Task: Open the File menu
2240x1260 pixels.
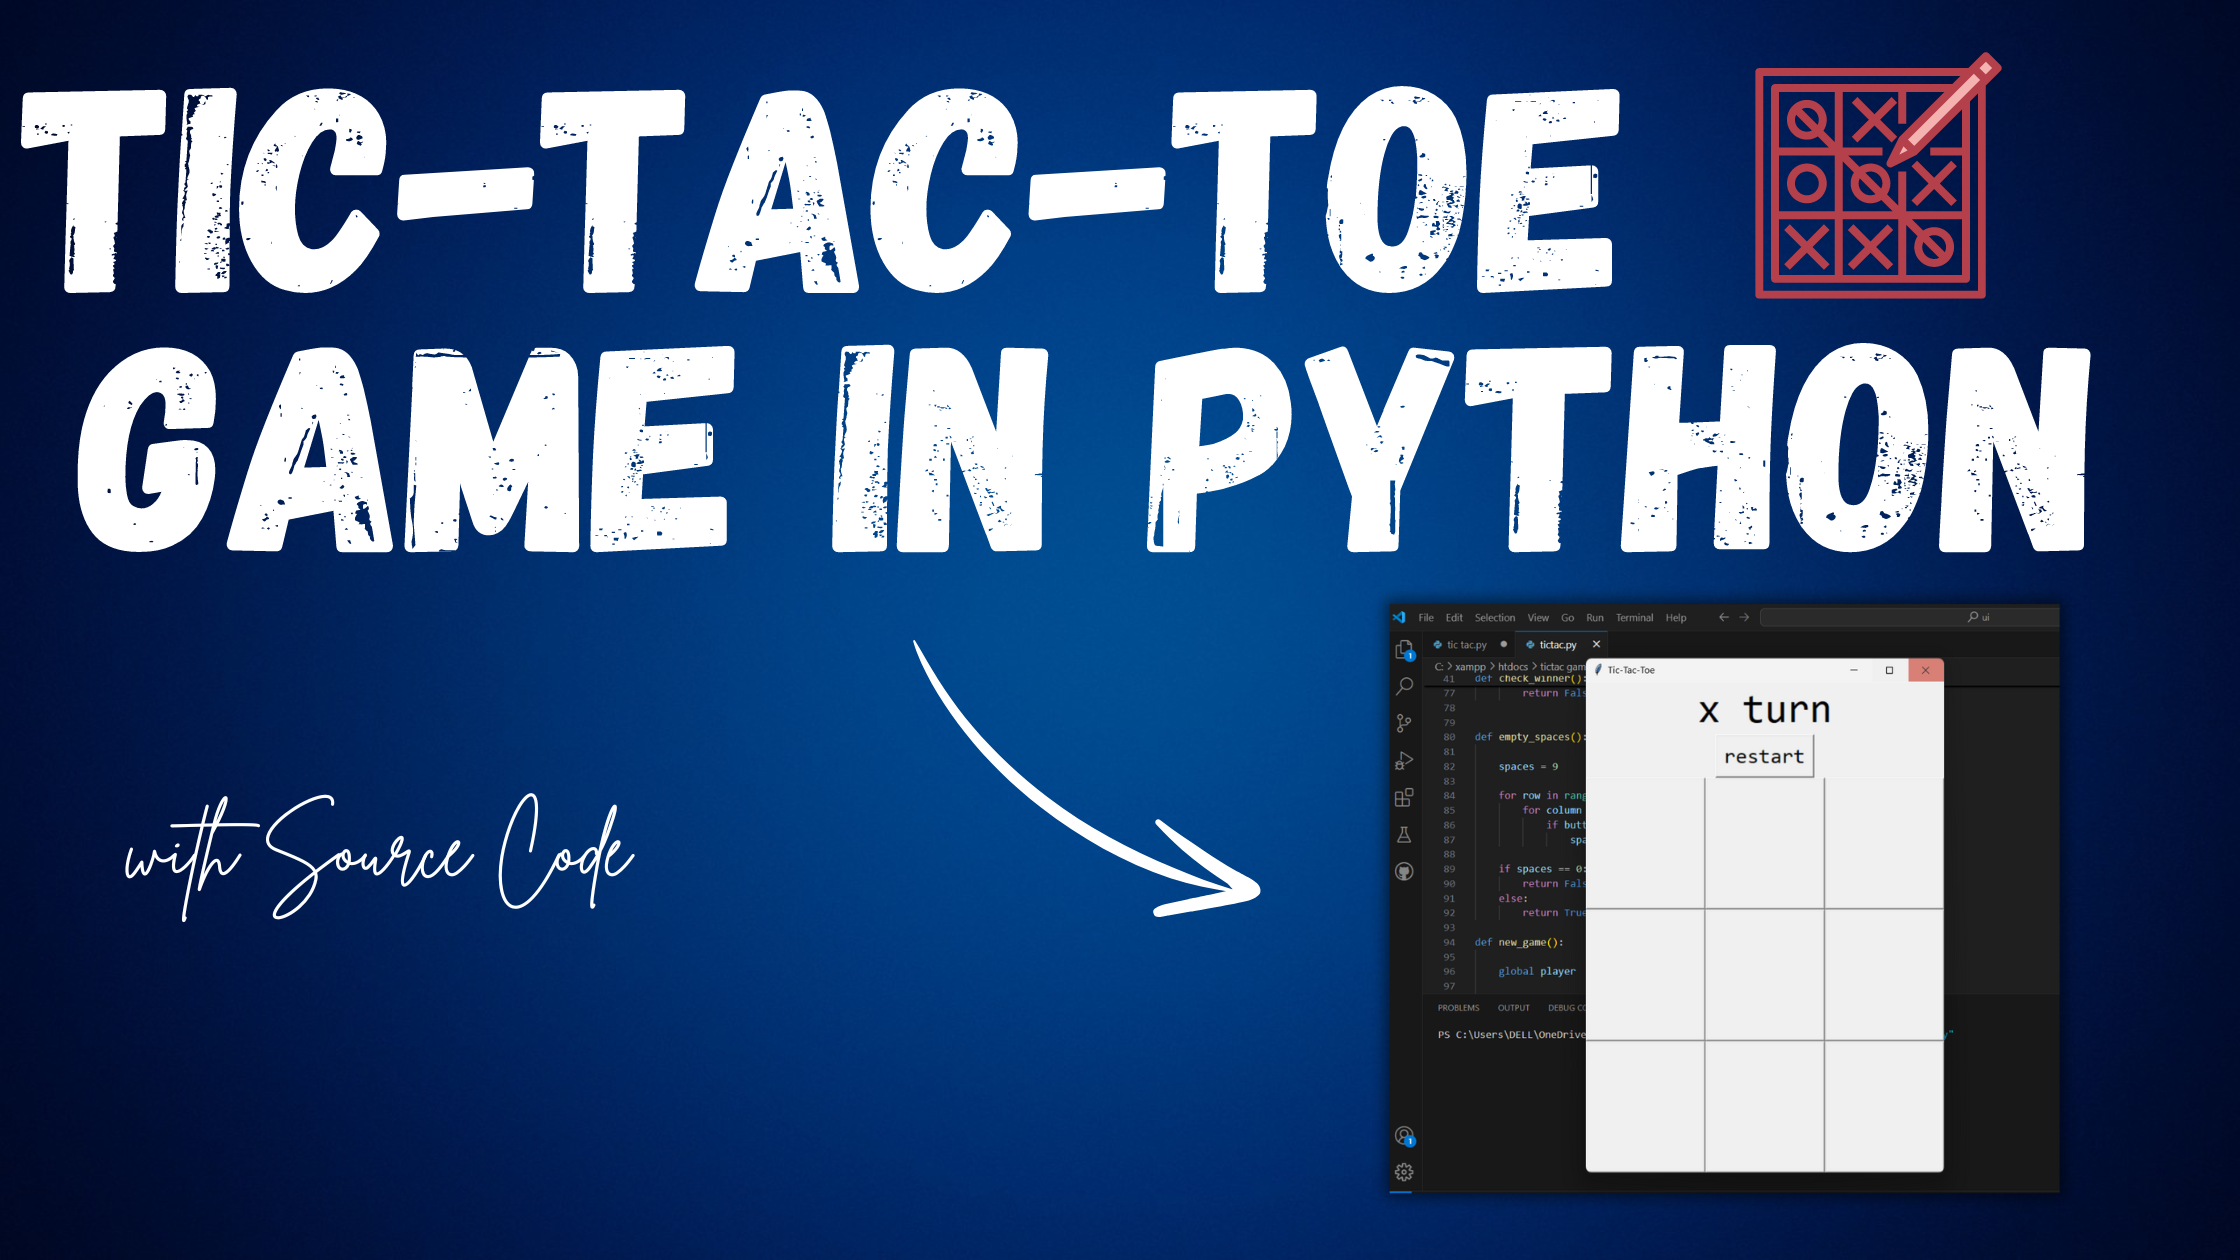Action: tap(1426, 617)
